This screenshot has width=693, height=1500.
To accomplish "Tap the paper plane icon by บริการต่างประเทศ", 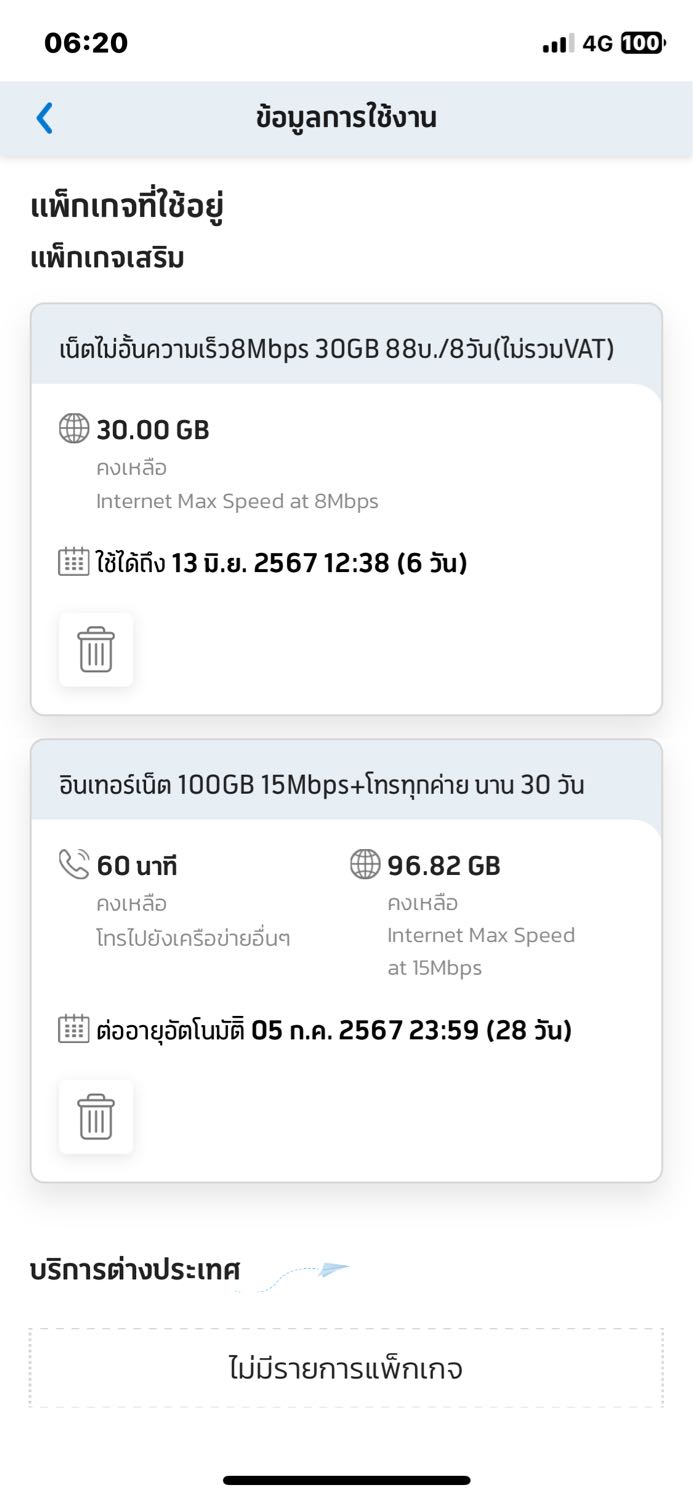I will coord(333,1270).
